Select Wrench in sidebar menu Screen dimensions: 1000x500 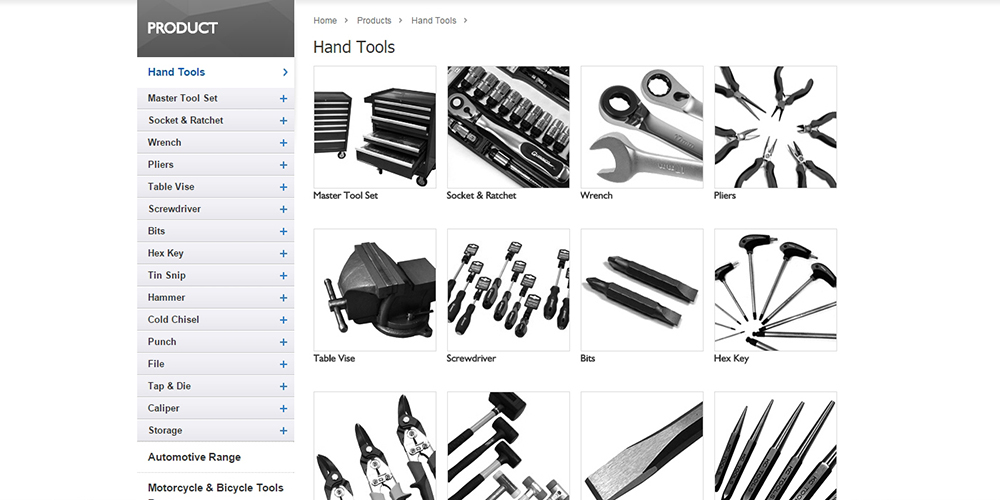[165, 142]
